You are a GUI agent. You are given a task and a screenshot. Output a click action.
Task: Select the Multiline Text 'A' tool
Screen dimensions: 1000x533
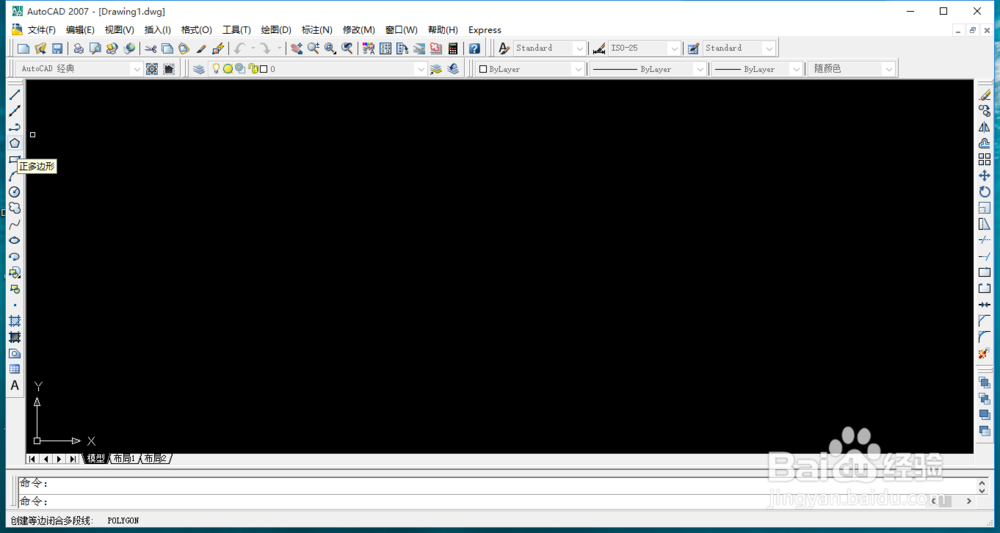15,385
